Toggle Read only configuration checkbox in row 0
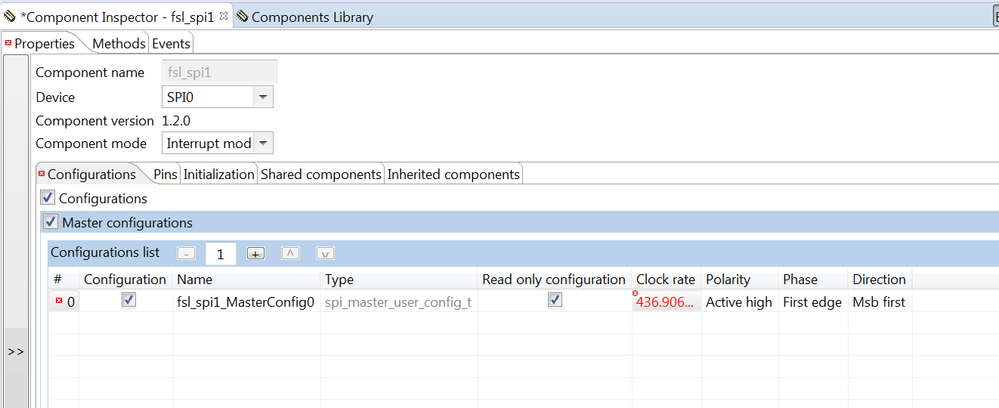 click(x=555, y=300)
